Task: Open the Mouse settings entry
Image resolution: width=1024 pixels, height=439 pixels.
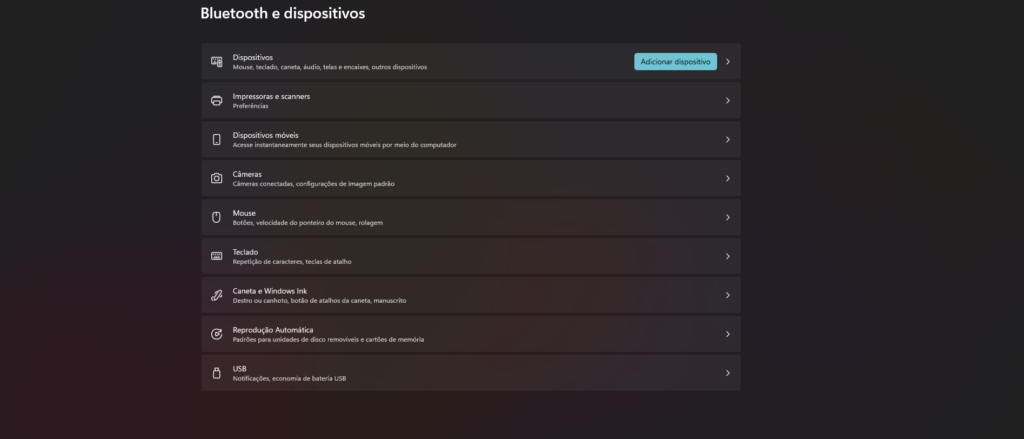Action: [471, 218]
